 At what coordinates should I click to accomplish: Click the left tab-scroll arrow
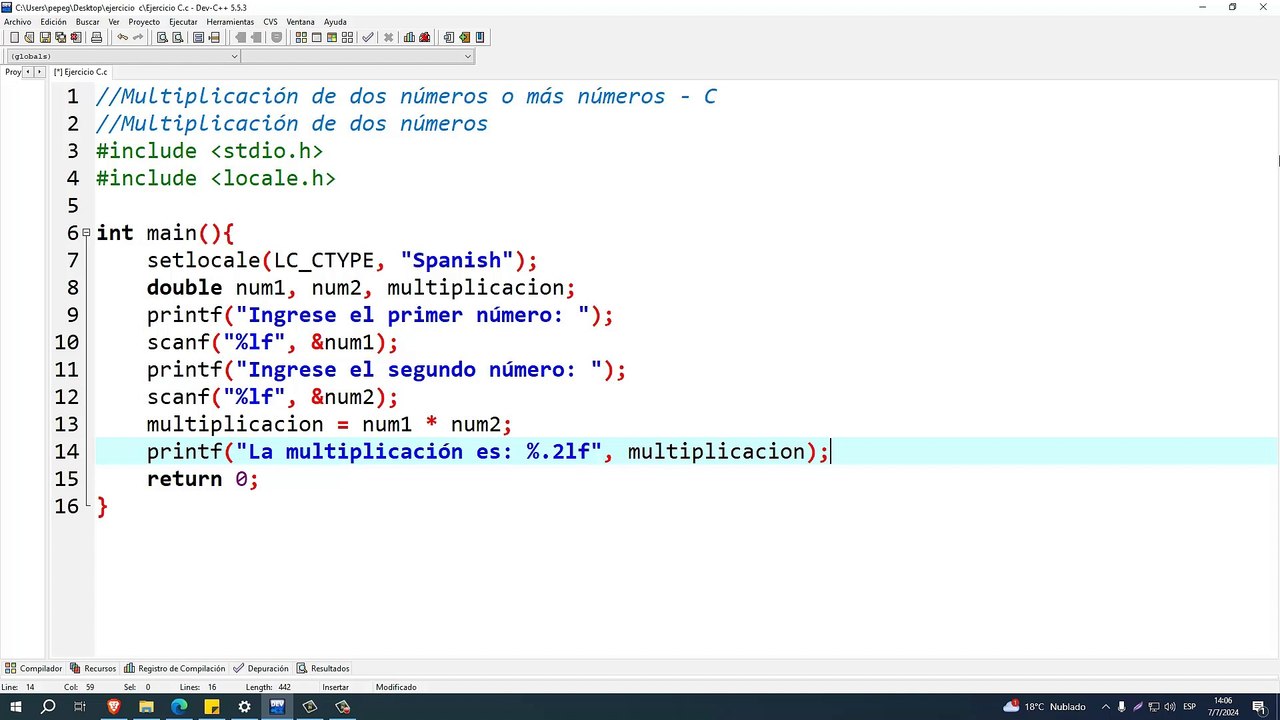pyautogui.click(x=28, y=72)
